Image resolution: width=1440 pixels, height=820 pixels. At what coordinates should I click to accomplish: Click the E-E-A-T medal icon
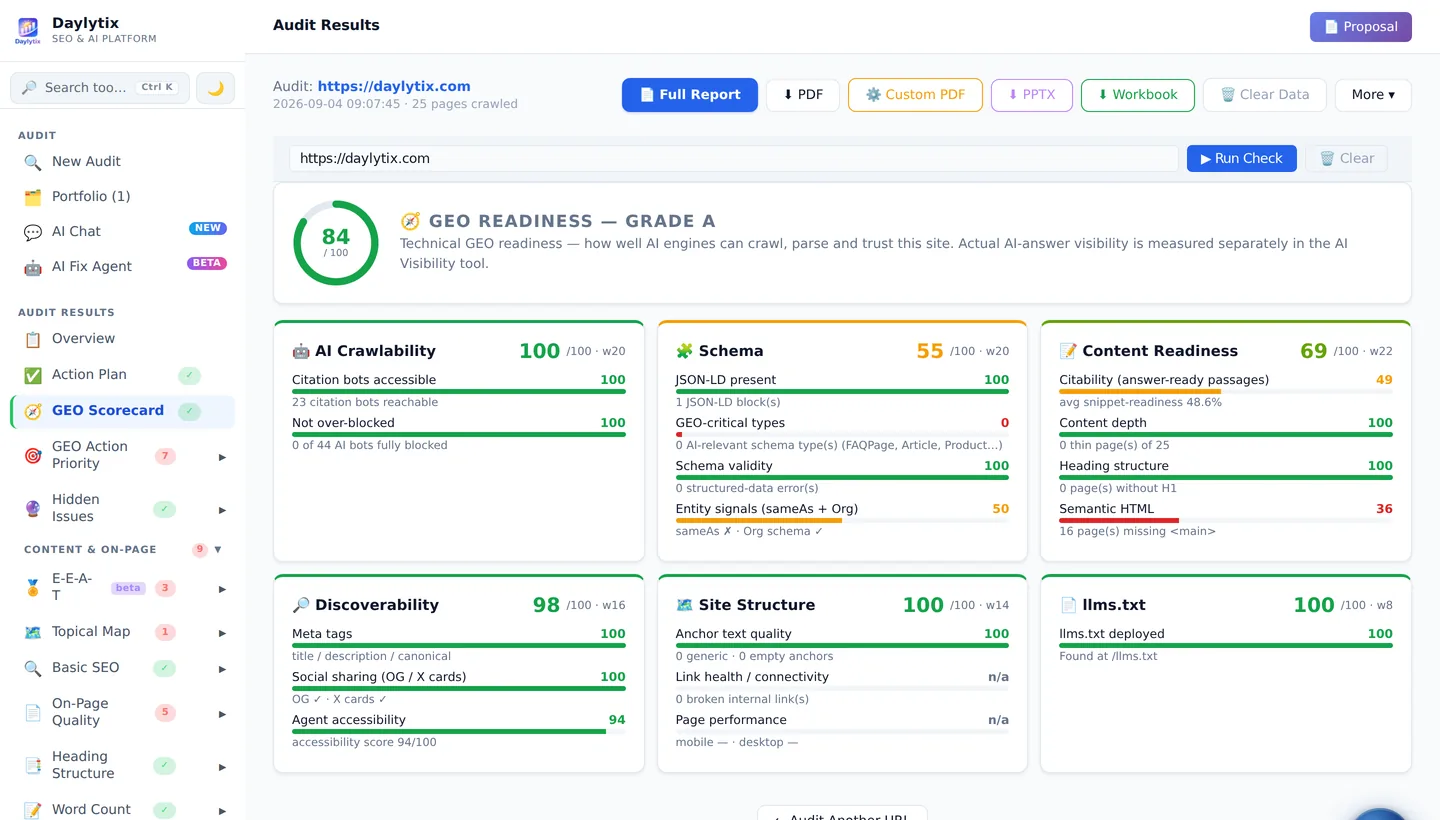[33, 588]
